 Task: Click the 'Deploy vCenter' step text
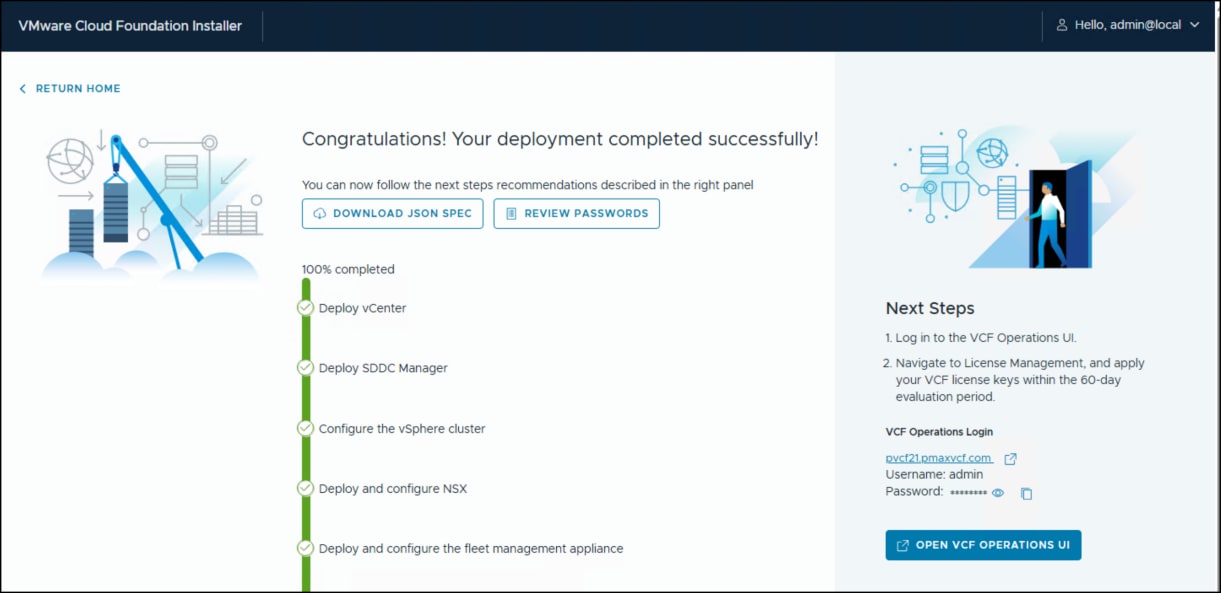pyautogui.click(x=362, y=309)
